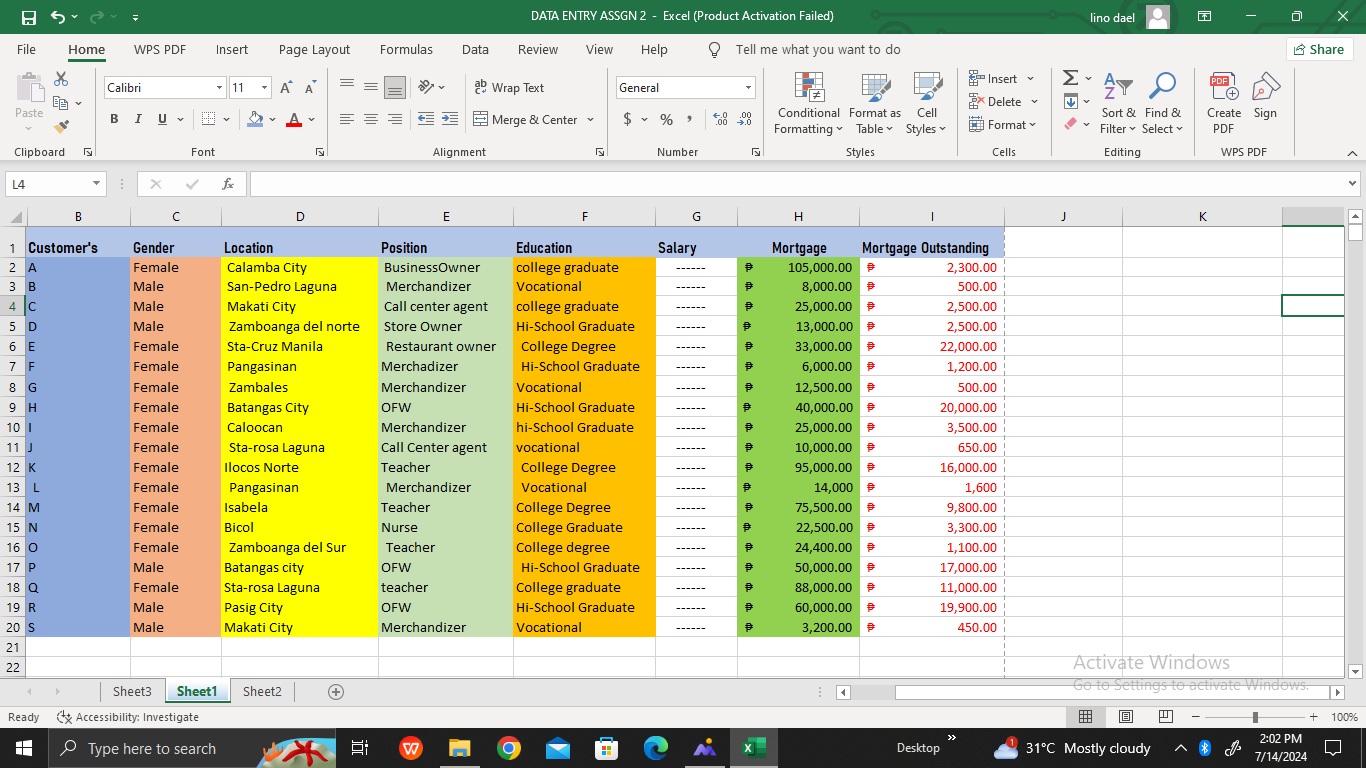Toggle Page Break Preview in status bar
The height and width of the screenshot is (768, 1366).
1165,716
